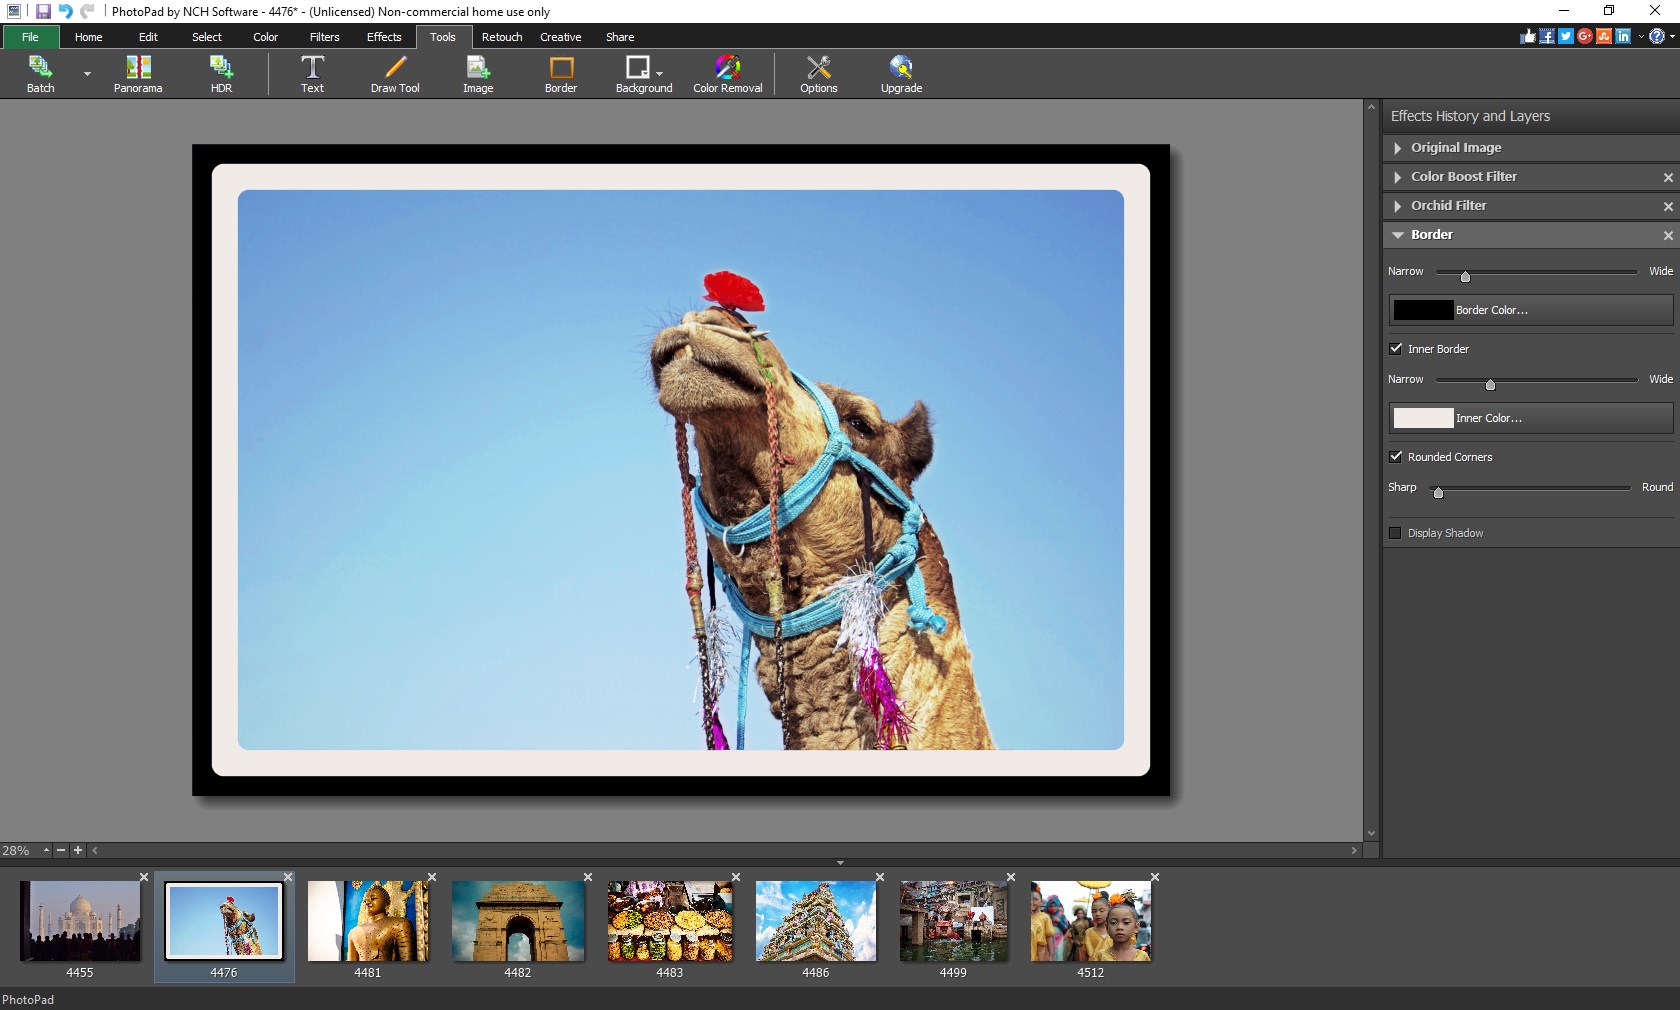Activate the Draw Tool

point(393,74)
